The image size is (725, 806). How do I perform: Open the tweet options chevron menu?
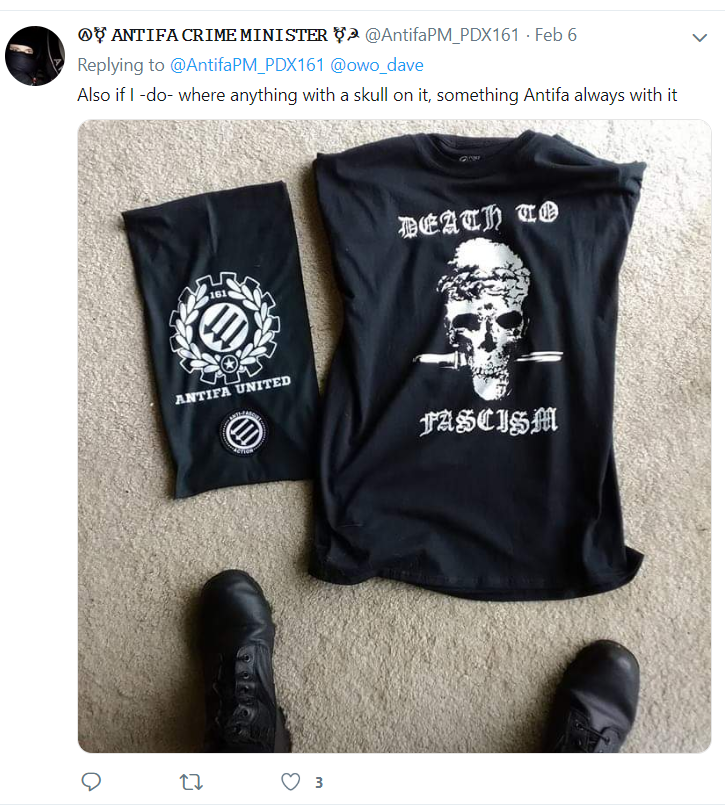click(x=700, y=38)
